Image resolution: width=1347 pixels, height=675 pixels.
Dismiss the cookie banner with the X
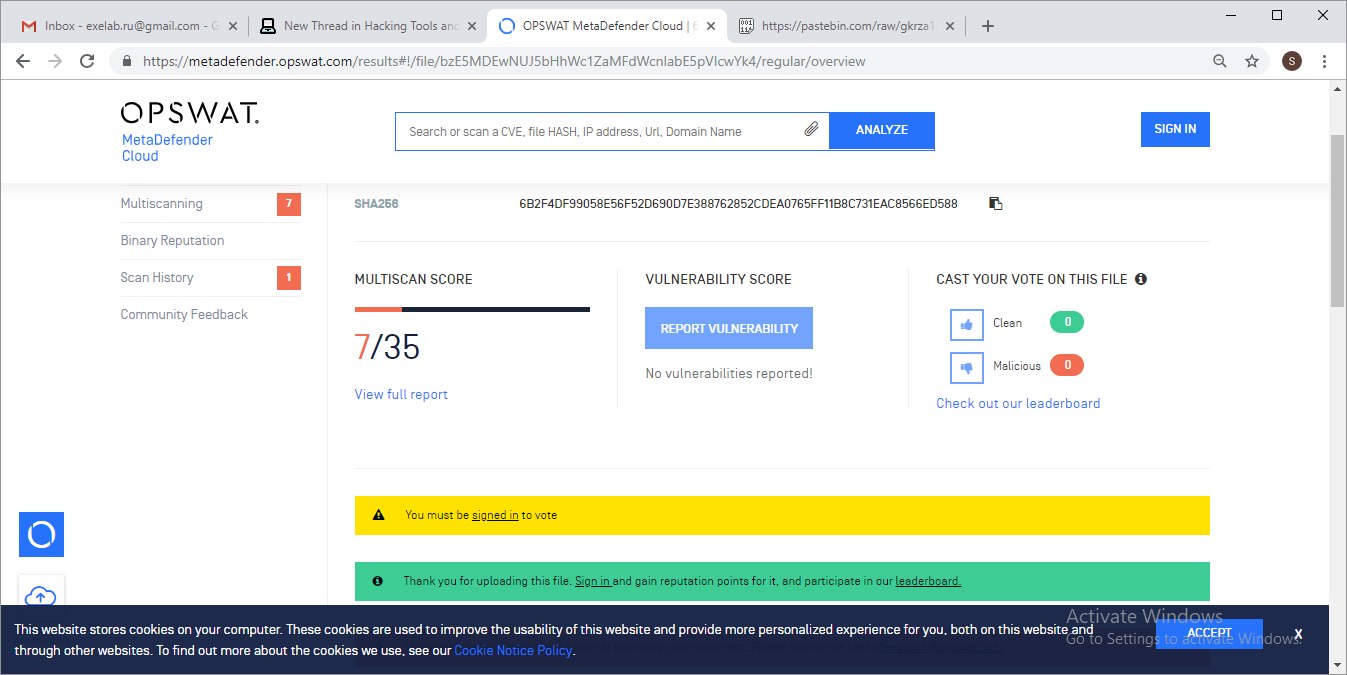click(x=1298, y=634)
